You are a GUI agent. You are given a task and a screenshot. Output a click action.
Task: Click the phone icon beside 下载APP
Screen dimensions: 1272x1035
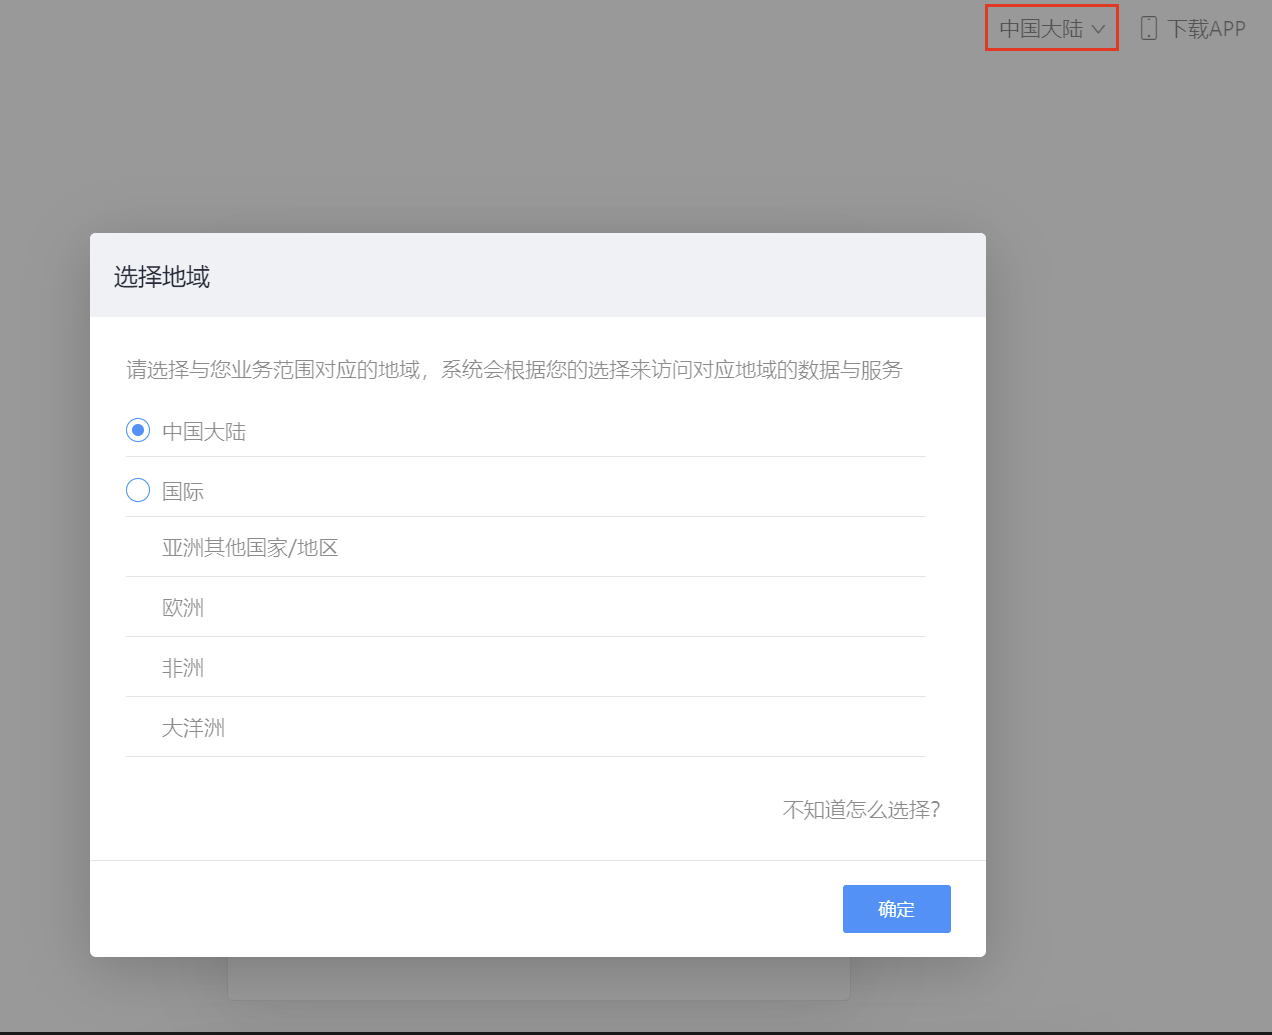(x=1149, y=28)
